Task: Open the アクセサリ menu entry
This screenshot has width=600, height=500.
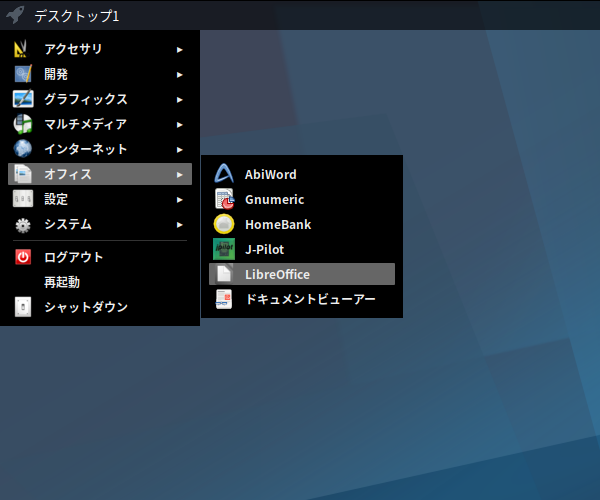Action: tap(100, 49)
